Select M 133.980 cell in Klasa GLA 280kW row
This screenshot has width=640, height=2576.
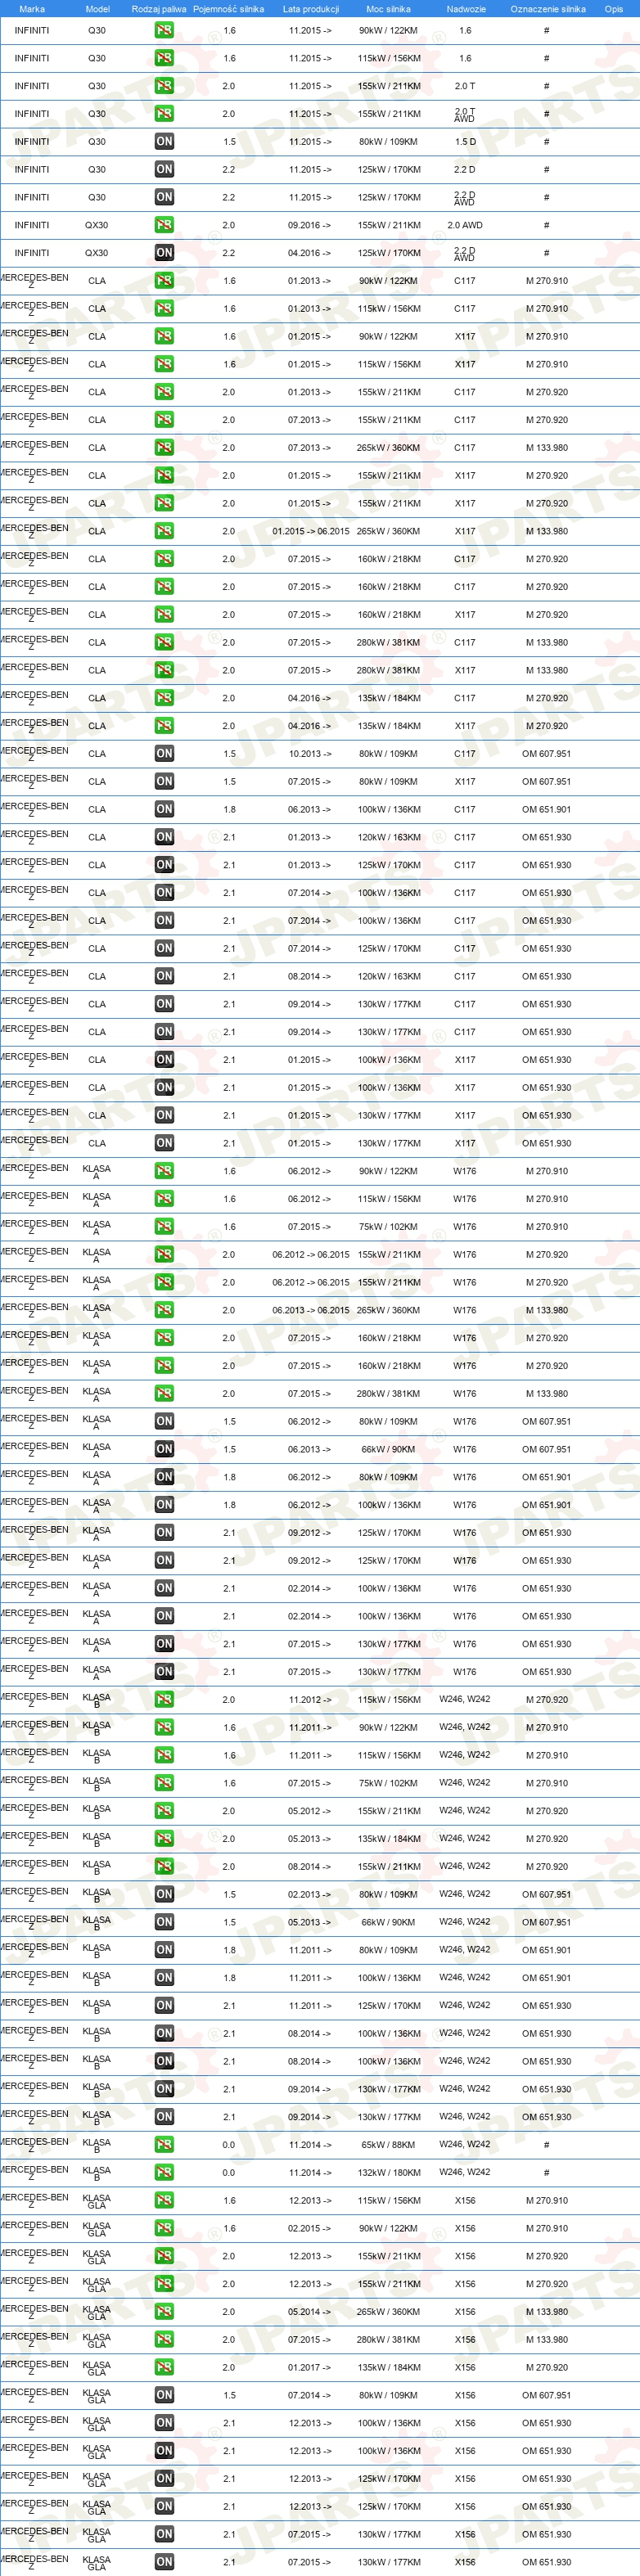coord(546,2339)
